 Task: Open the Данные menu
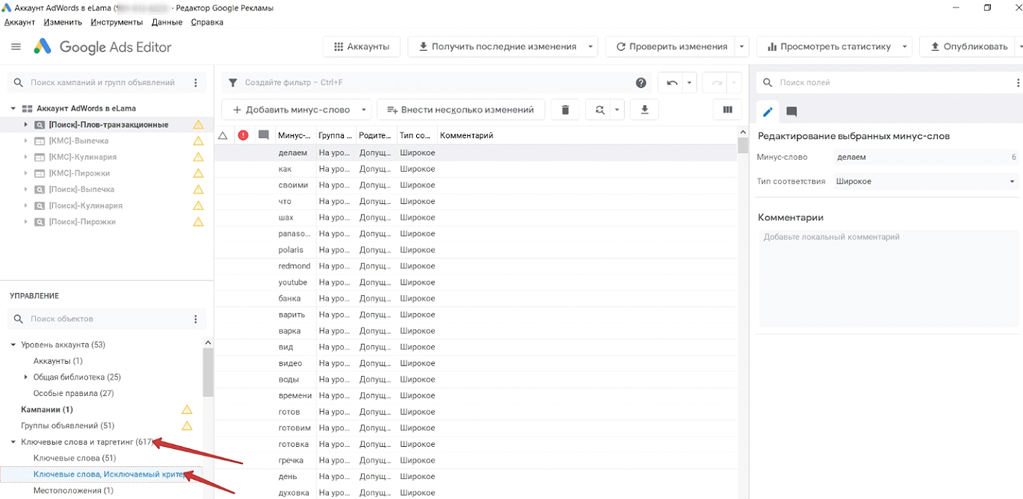point(167,22)
